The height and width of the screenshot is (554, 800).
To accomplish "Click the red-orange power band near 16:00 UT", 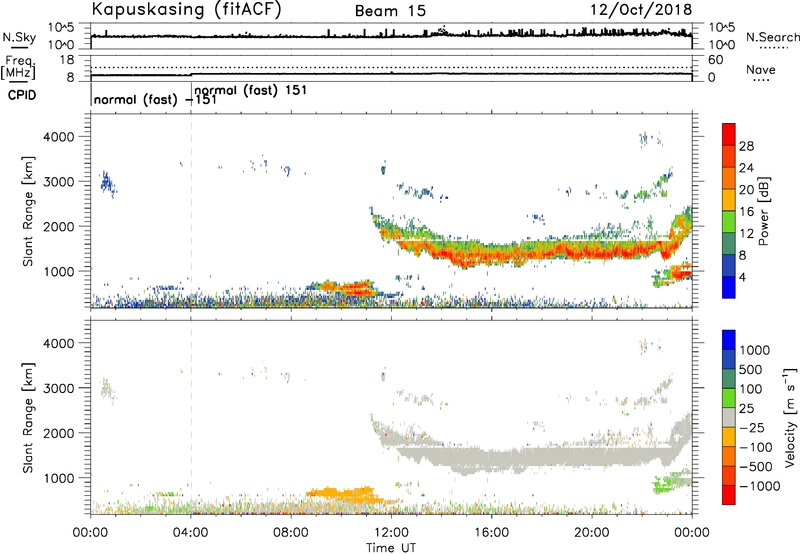I will (x=491, y=254).
